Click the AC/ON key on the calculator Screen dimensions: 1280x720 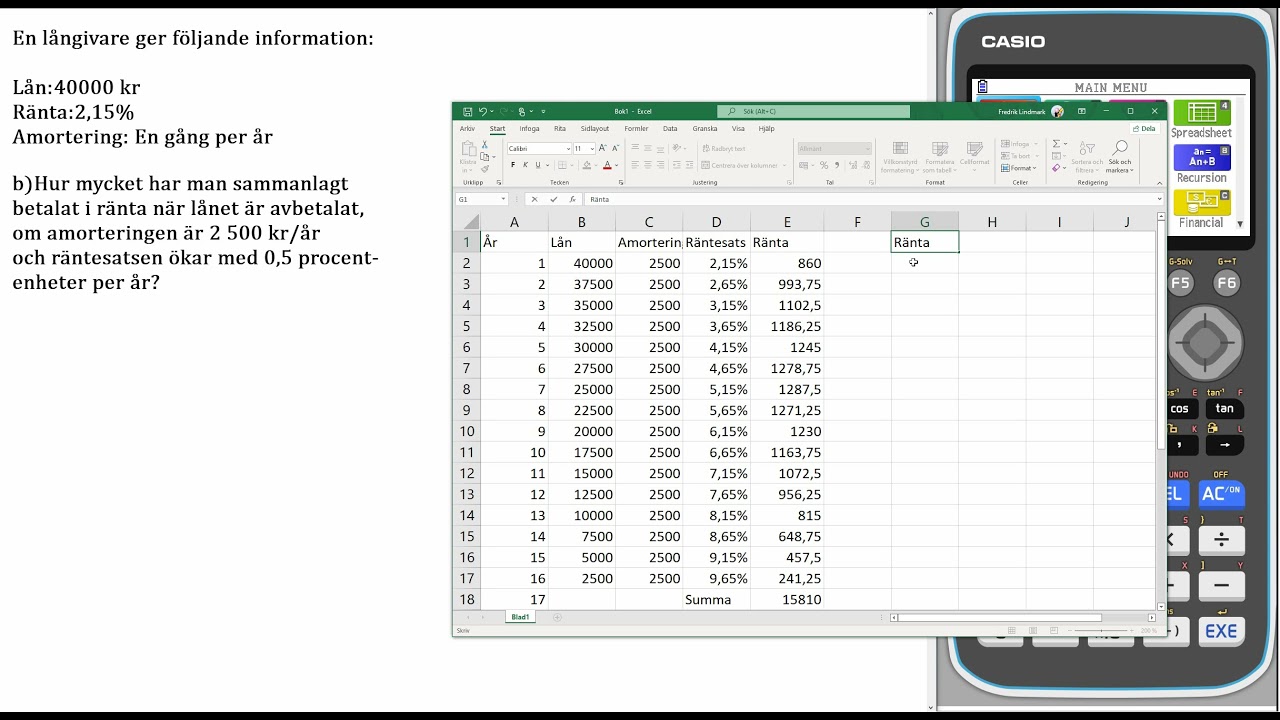(1221, 493)
